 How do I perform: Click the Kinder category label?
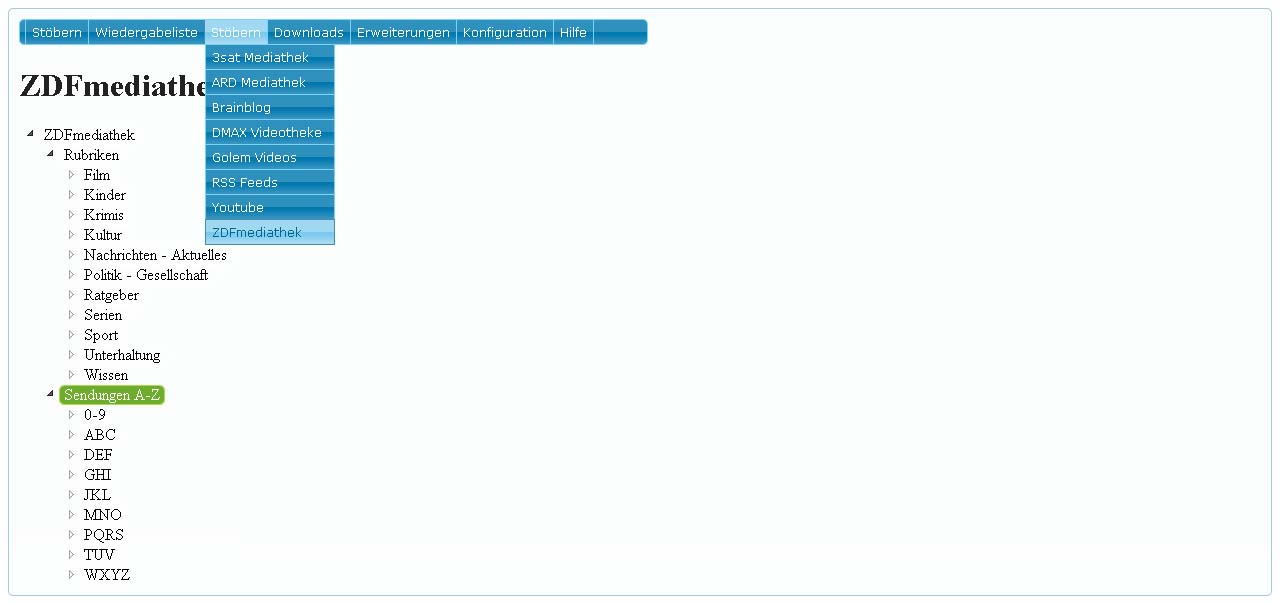pos(105,195)
